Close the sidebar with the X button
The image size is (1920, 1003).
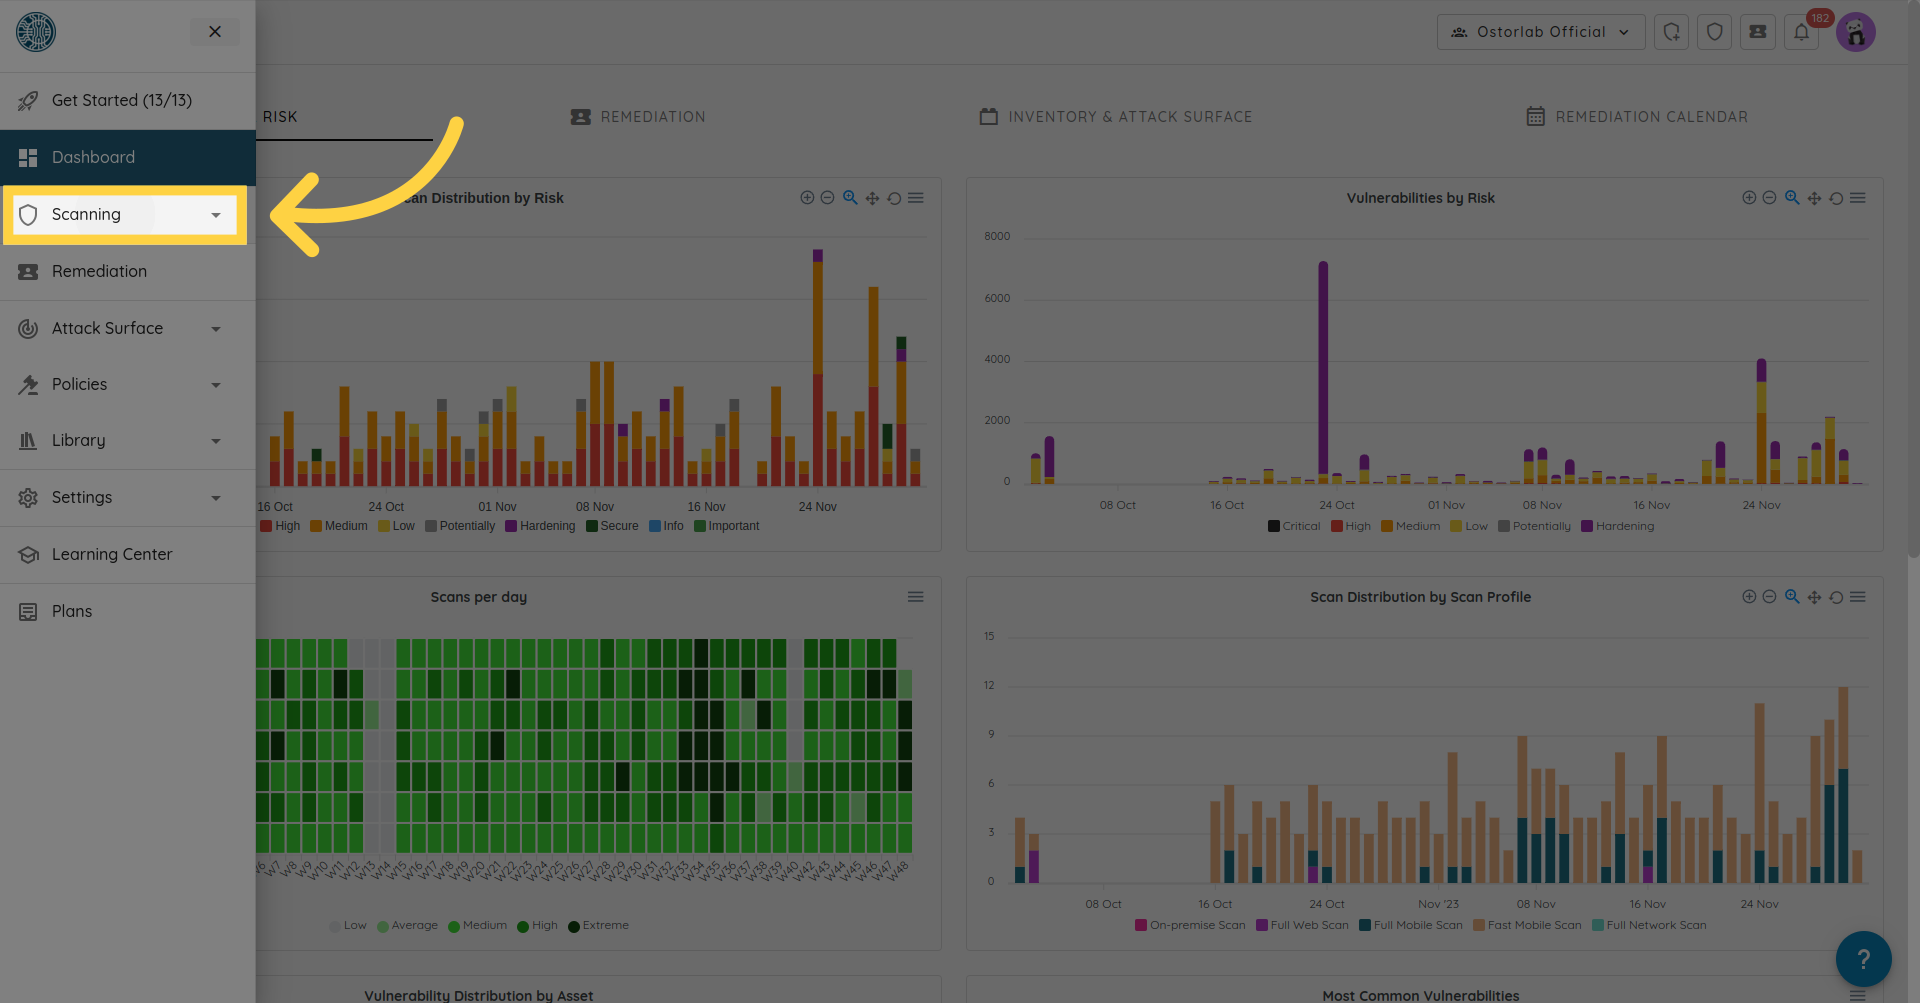point(215,32)
